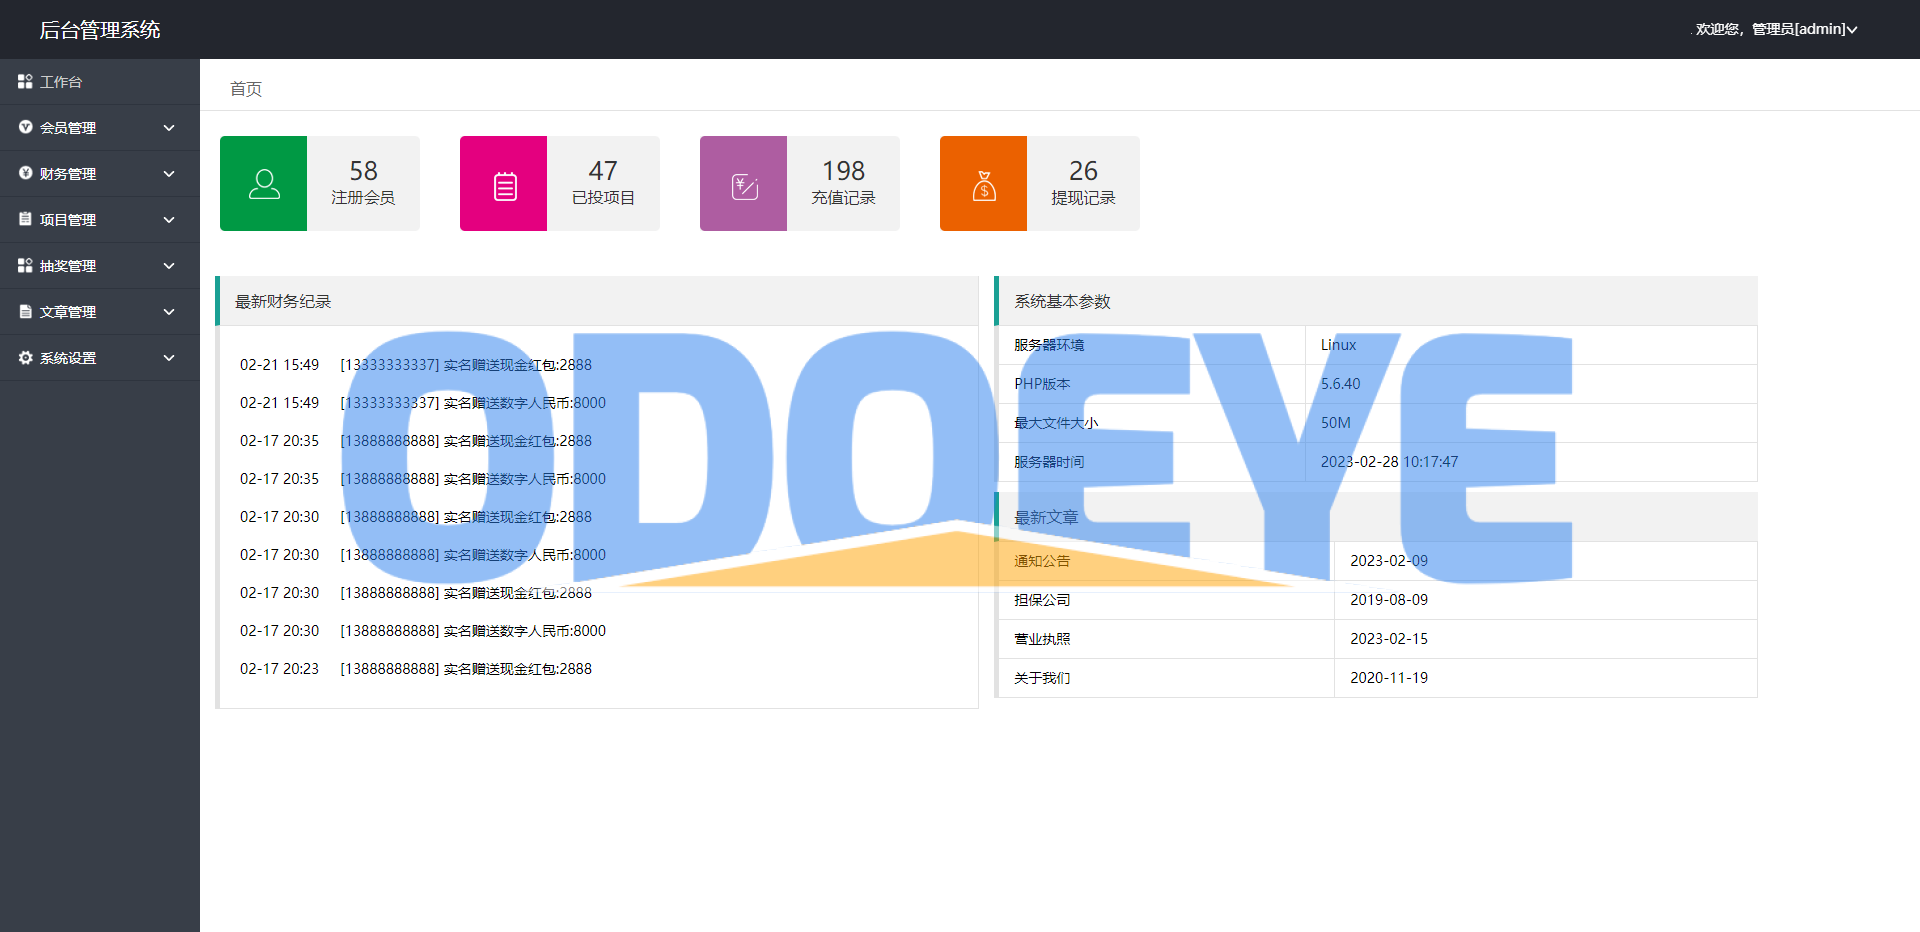Click the orange withdrawal money bag icon
Viewport: 1920px width, 932px height.
[984, 185]
